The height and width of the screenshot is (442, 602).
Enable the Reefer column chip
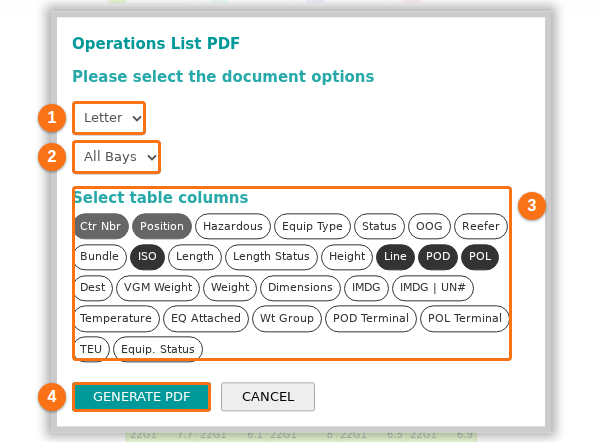tap(481, 226)
